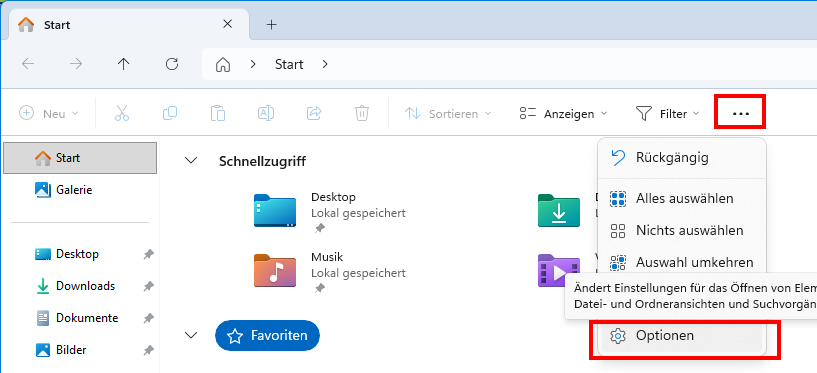This screenshot has width=817, height=373.
Task: Open Desktop in the sidebar
Action: coord(77,254)
